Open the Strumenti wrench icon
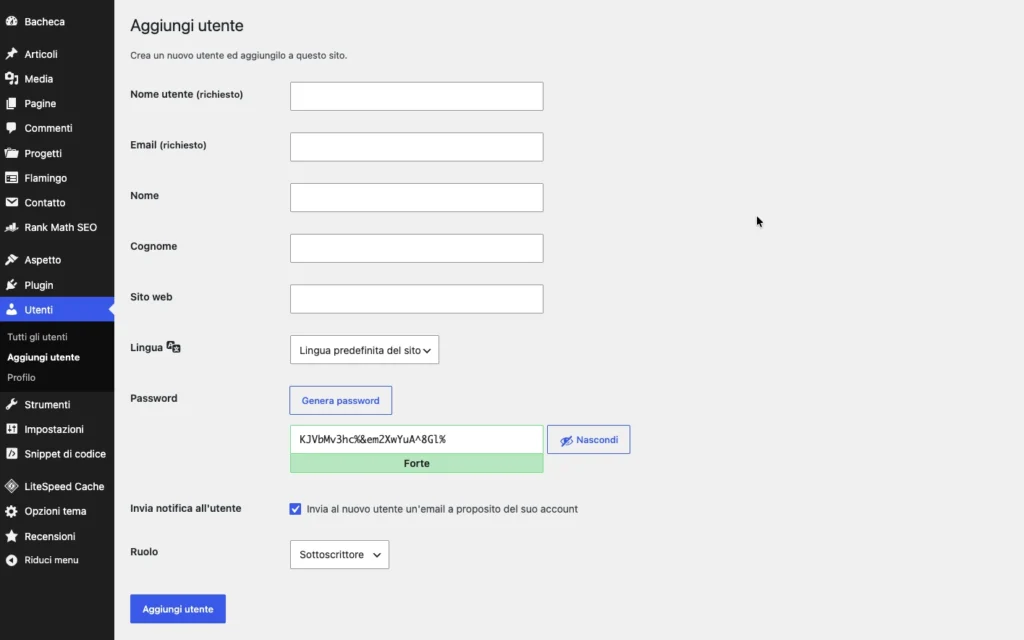The image size is (1024, 640). pos(11,405)
